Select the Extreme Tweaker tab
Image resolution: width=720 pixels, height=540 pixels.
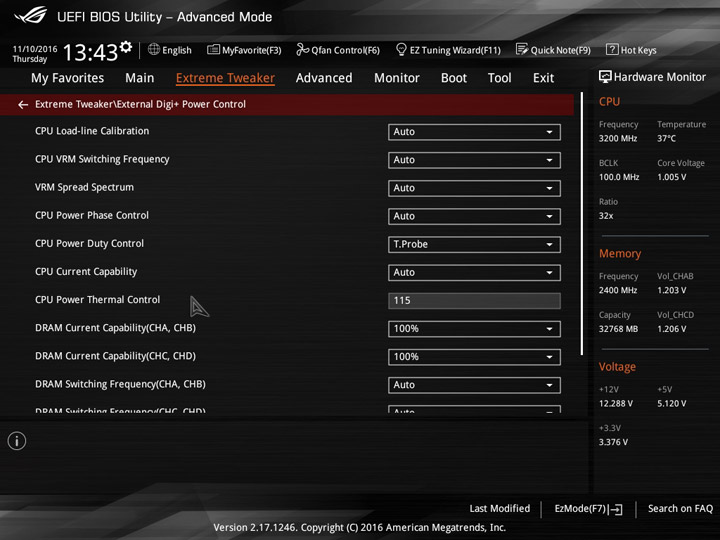(x=225, y=78)
